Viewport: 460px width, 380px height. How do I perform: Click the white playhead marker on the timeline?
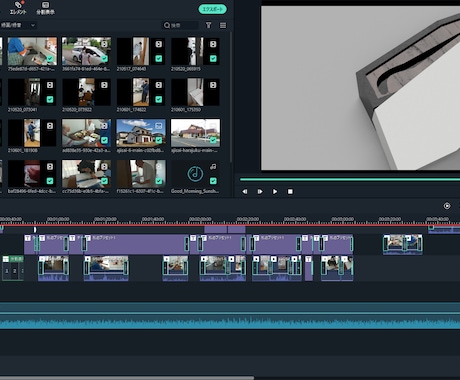coord(35,229)
